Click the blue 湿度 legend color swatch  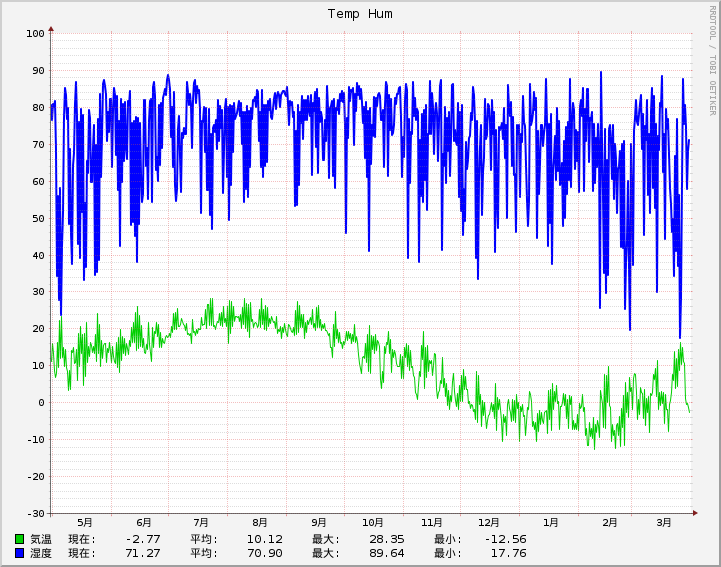pos(19,553)
